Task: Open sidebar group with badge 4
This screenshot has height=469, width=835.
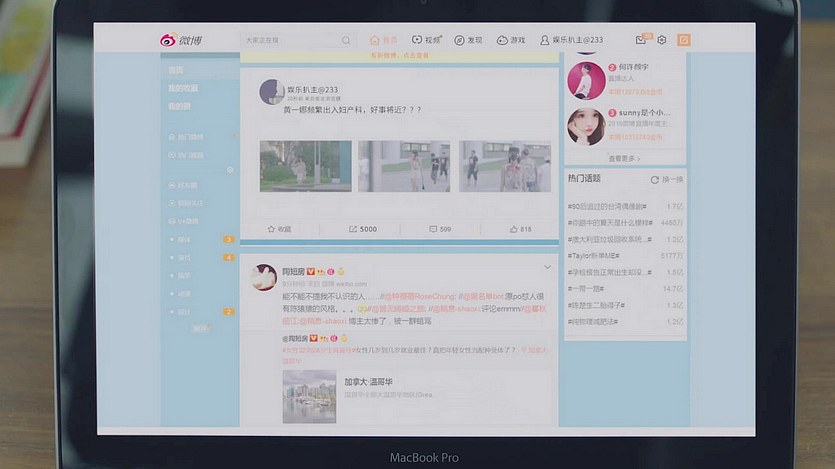Action: [x=201, y=258]
